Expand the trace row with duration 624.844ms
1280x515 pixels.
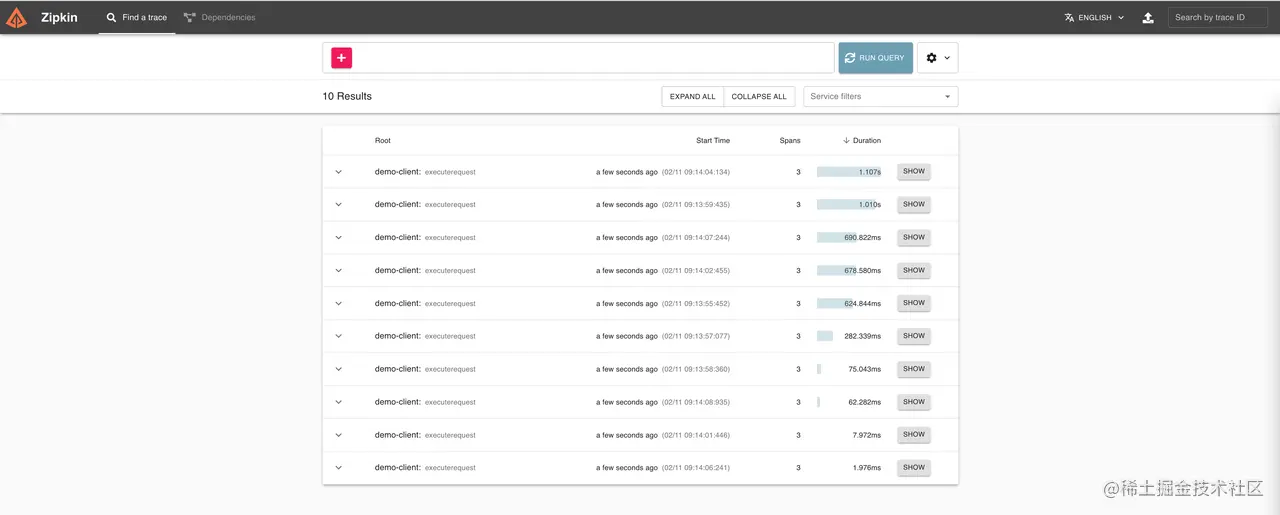(x=338, y=303)
